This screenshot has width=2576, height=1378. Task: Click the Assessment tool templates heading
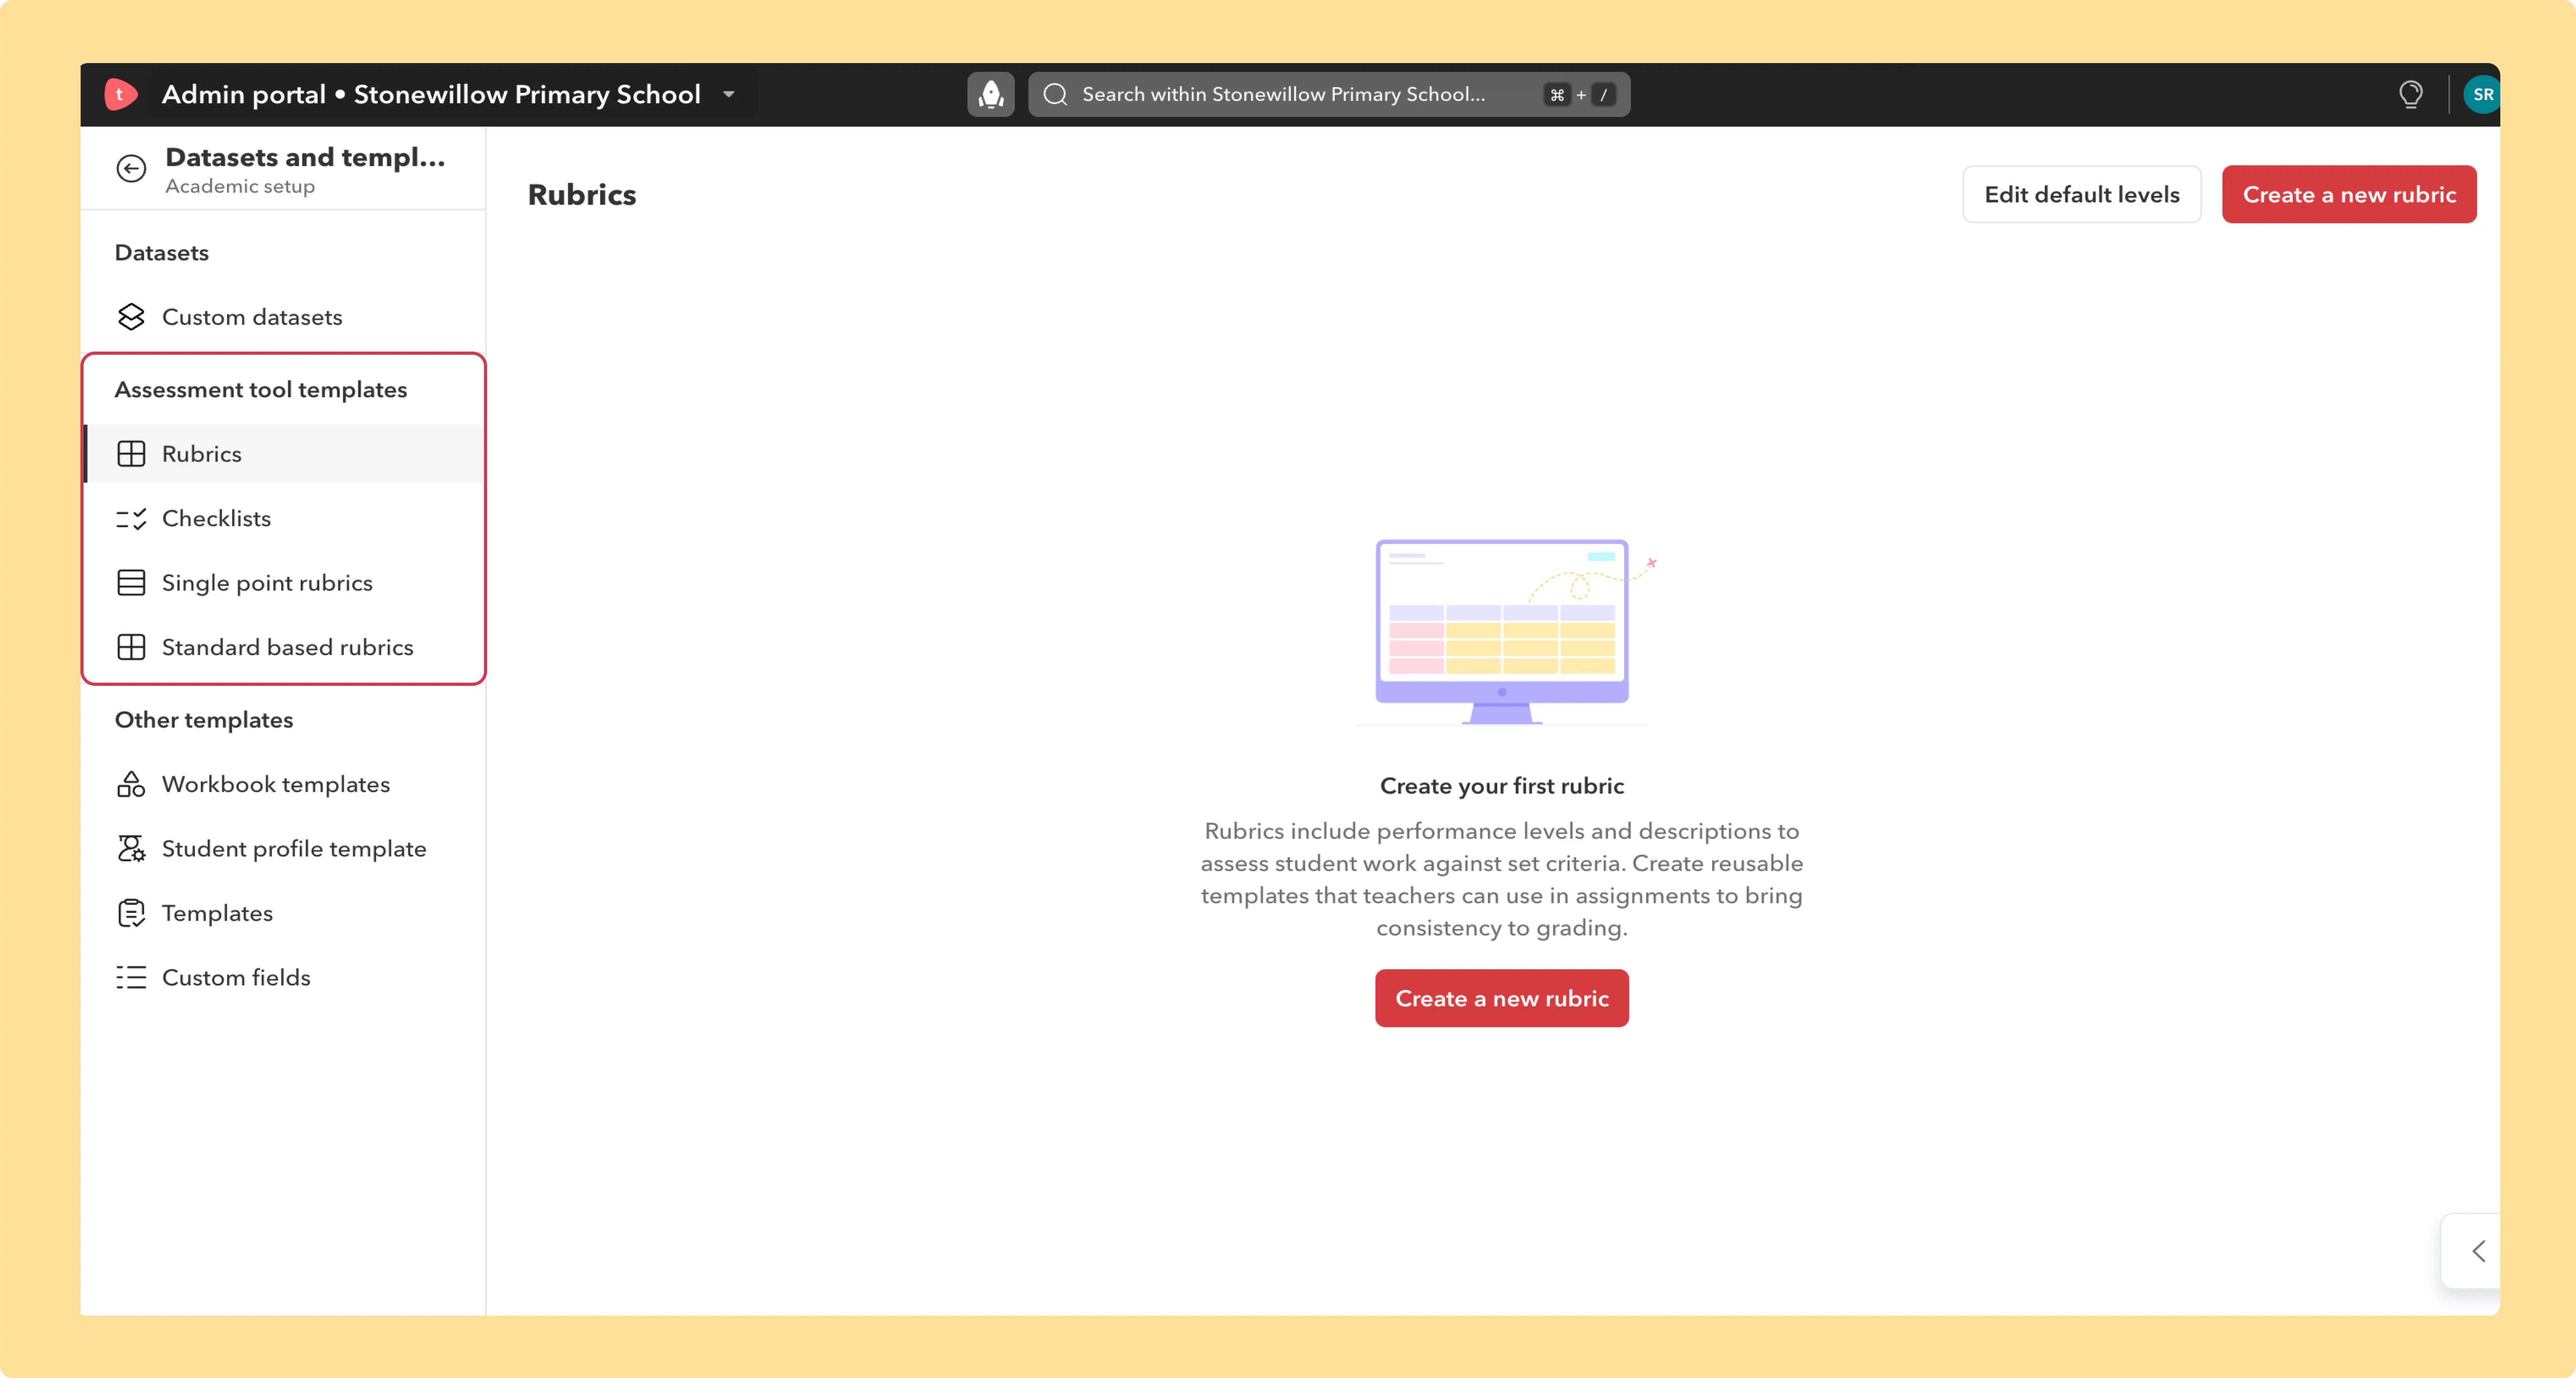261,390
